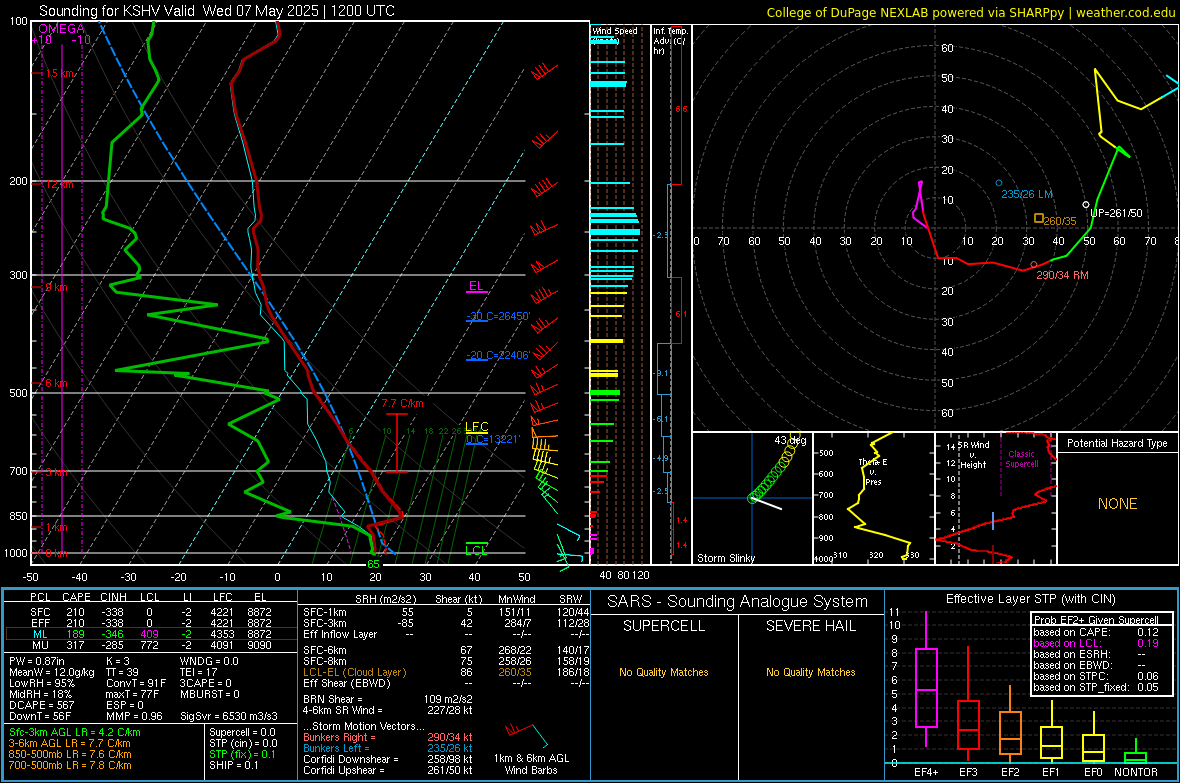Select the highlighted ML parcel row

tap(150, 634)
